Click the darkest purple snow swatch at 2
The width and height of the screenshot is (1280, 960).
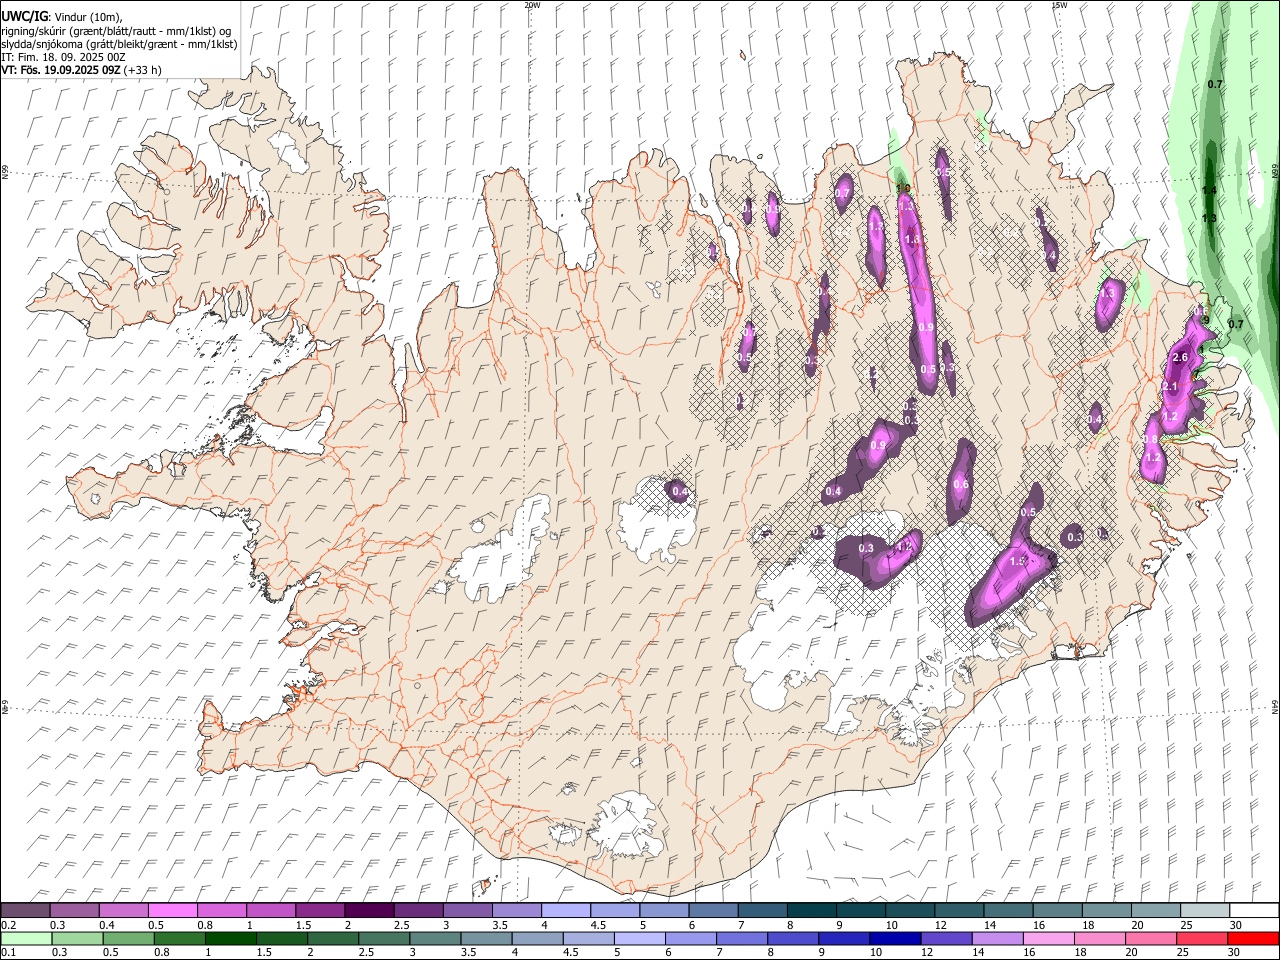[369, 910]
